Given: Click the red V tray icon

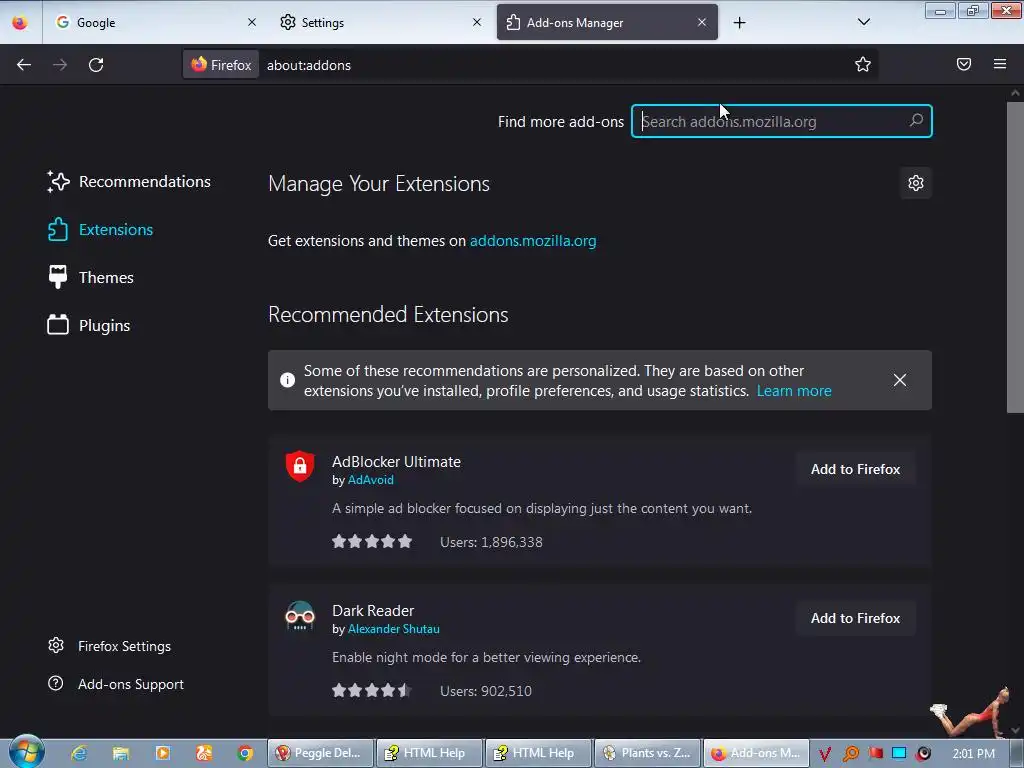Looking at the screenshot, I should 825,754.
